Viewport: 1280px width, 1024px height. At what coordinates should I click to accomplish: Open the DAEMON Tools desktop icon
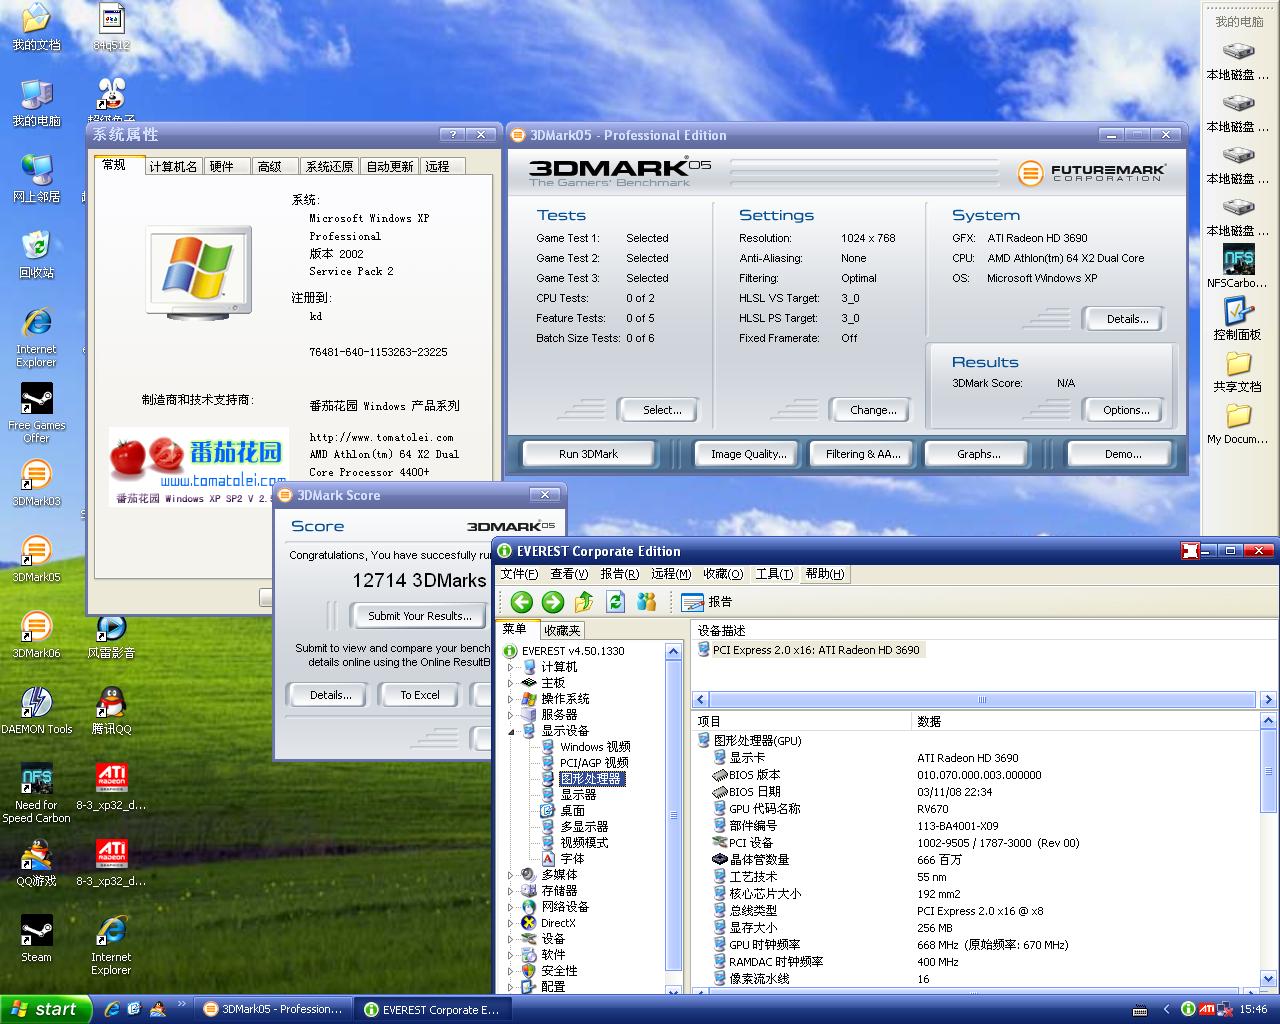point(37,703)
